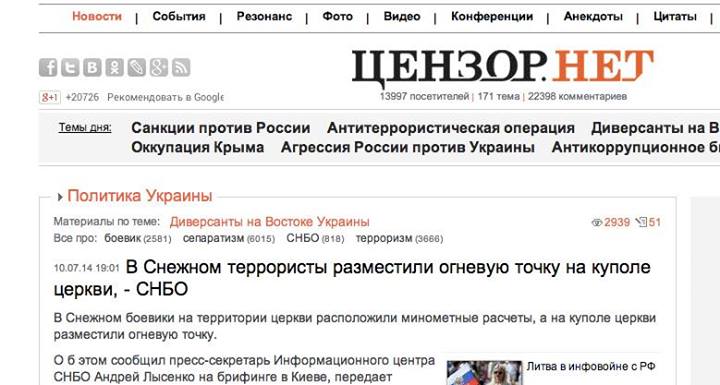Open Литва в инфовойне с РФ link

[x=591, y=367]
